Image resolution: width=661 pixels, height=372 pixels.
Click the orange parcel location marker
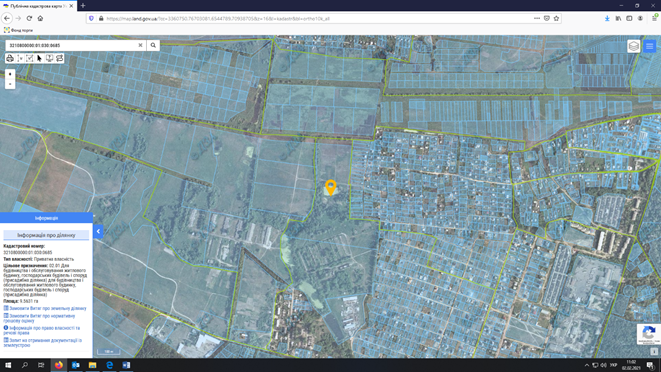point(331,187)
